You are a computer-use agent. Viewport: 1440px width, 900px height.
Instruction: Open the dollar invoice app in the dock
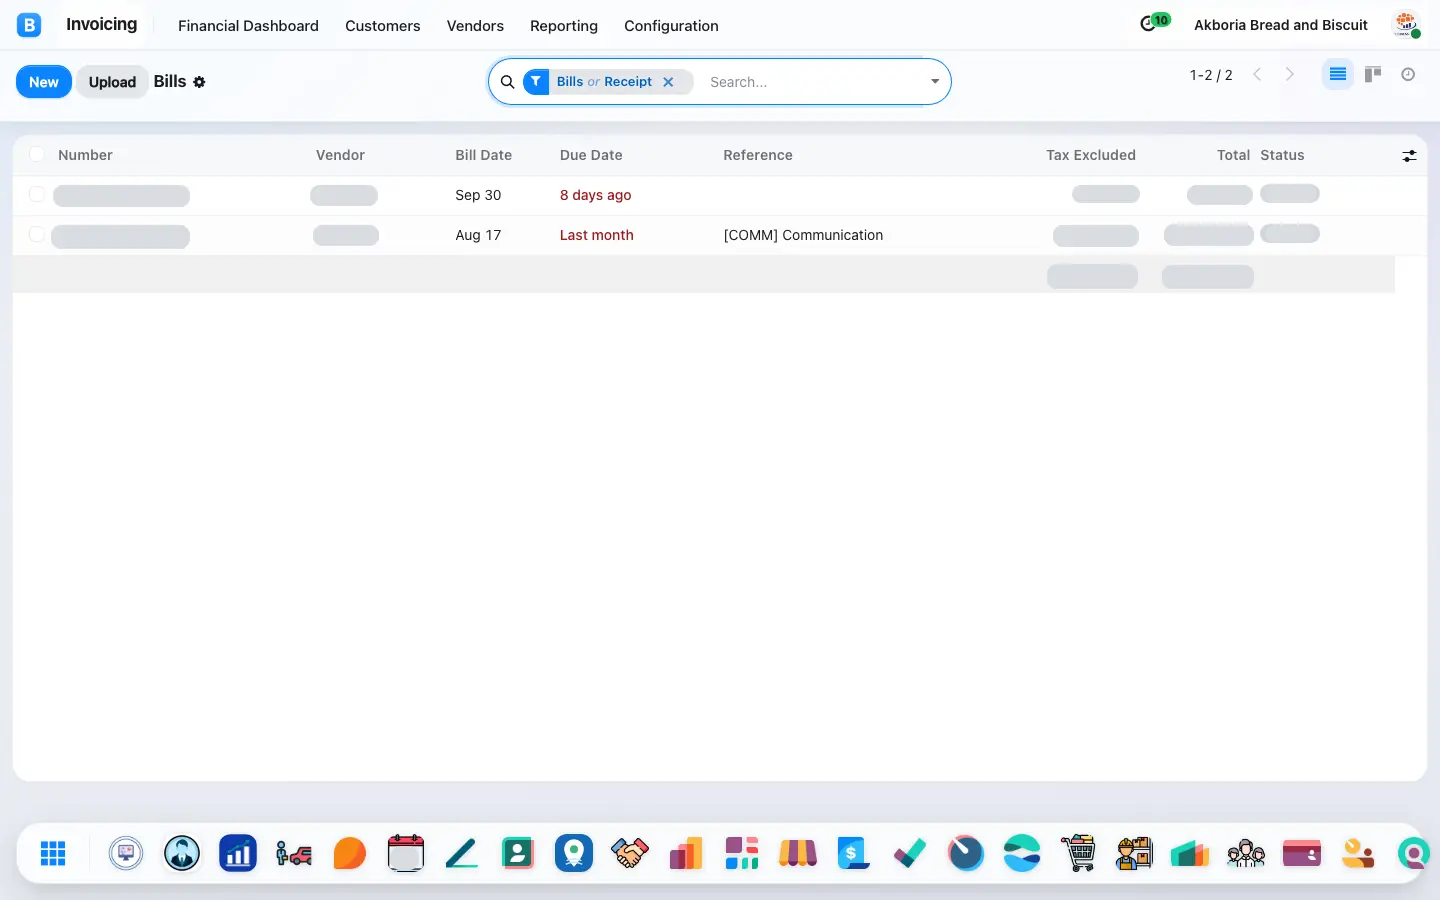[x=854, y=853]
